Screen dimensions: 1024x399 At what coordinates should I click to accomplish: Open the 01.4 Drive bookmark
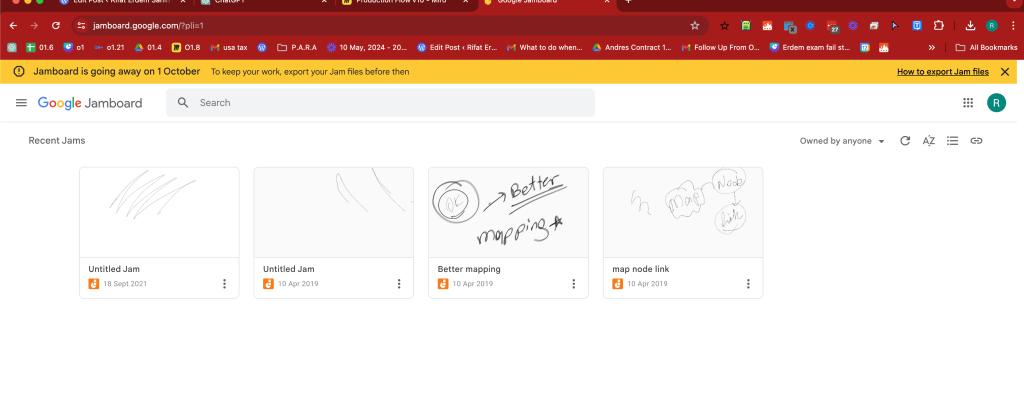click(x=148, y=47)
